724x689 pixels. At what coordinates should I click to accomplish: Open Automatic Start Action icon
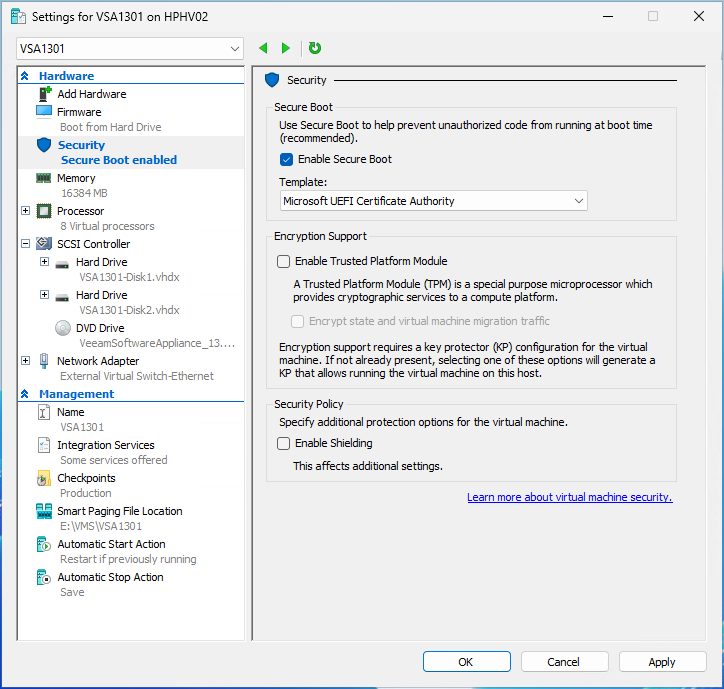click(x=44, y=544)
